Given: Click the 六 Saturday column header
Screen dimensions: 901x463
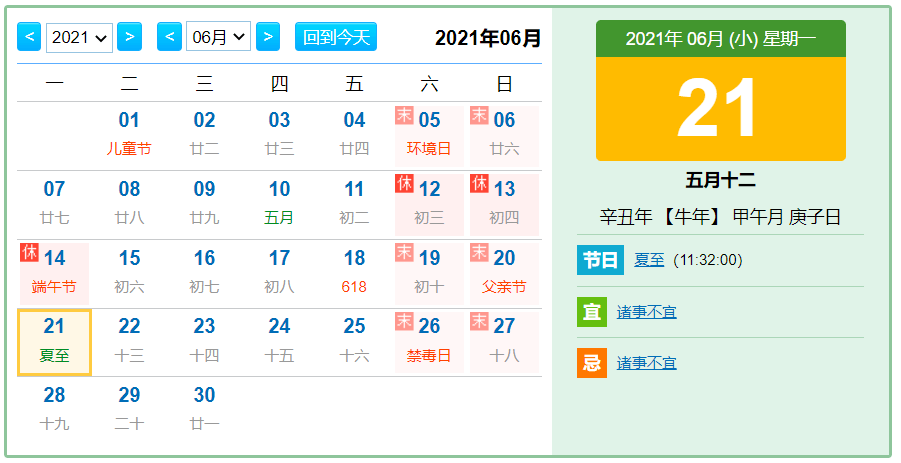Looking at the screenshot, I should (x=429, y=84).
